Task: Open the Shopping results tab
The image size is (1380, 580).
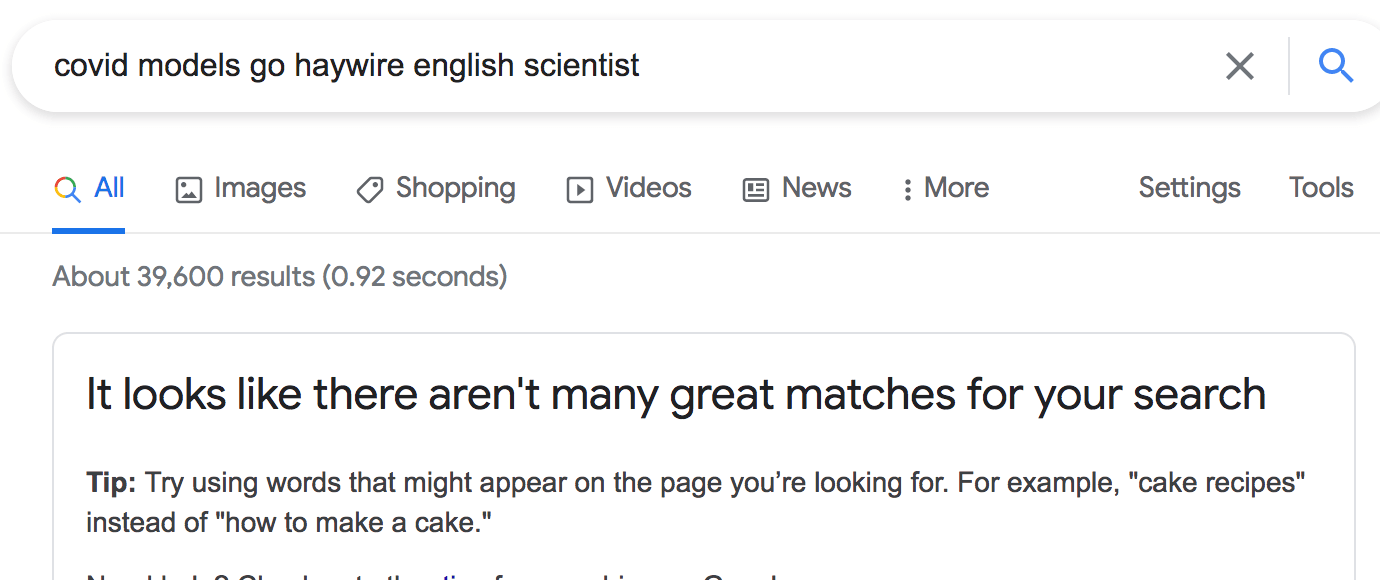Action: pyautogui.click(x=455, y=188)
